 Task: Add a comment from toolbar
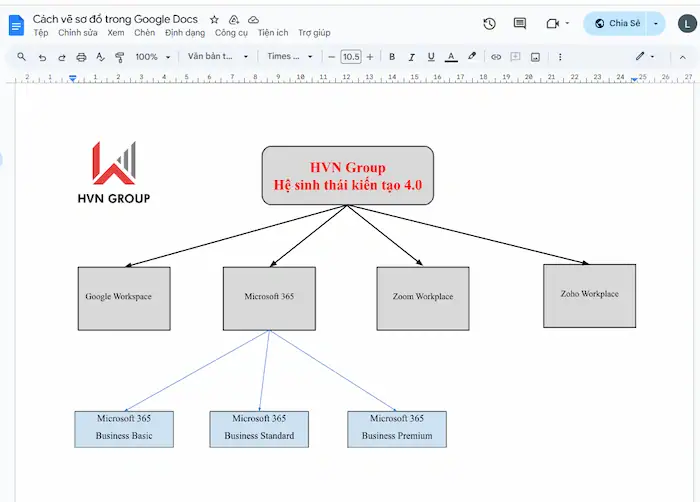point(515,57)
